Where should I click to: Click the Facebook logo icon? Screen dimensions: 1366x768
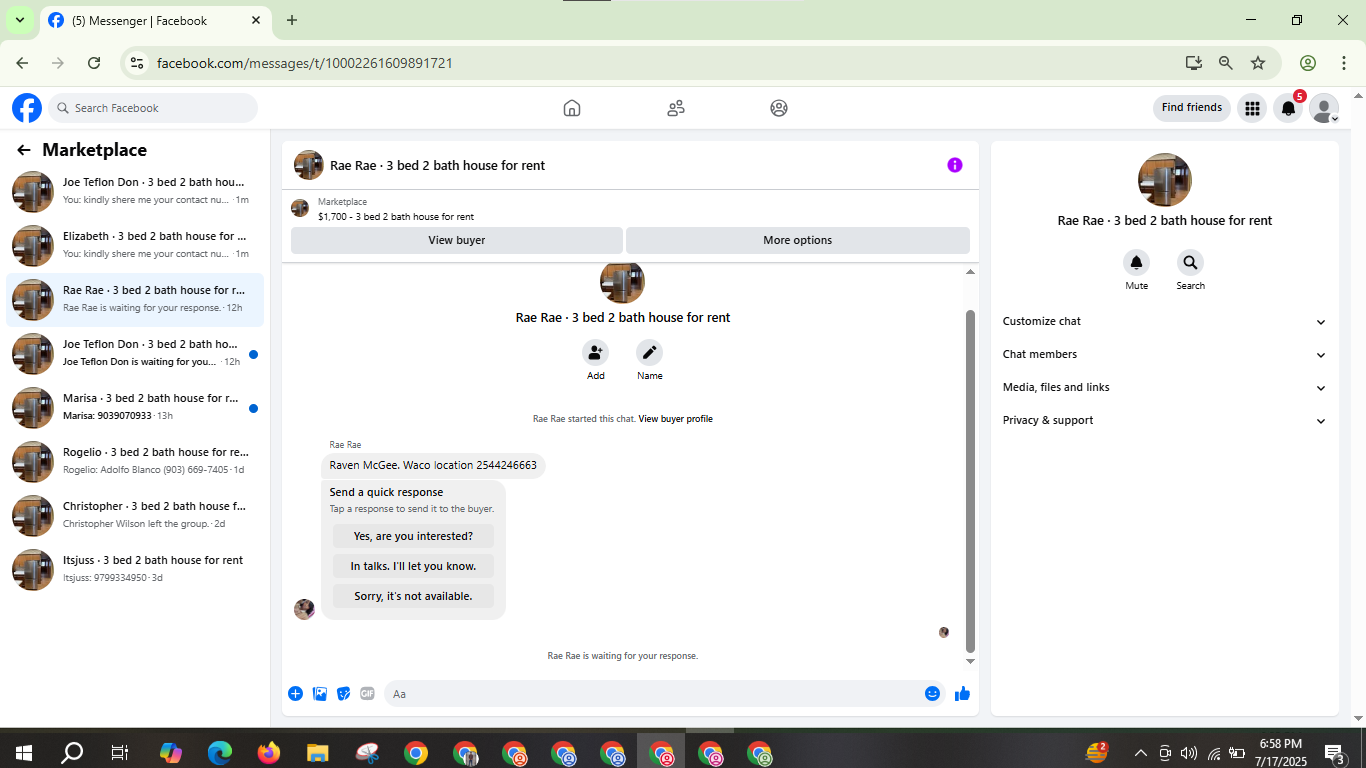(27, 108)
